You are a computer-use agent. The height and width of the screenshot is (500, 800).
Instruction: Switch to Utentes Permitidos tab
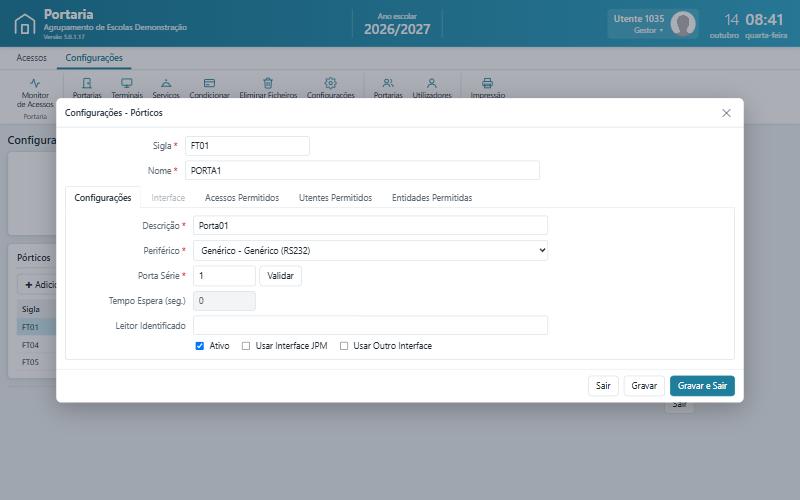click(335, 197)
